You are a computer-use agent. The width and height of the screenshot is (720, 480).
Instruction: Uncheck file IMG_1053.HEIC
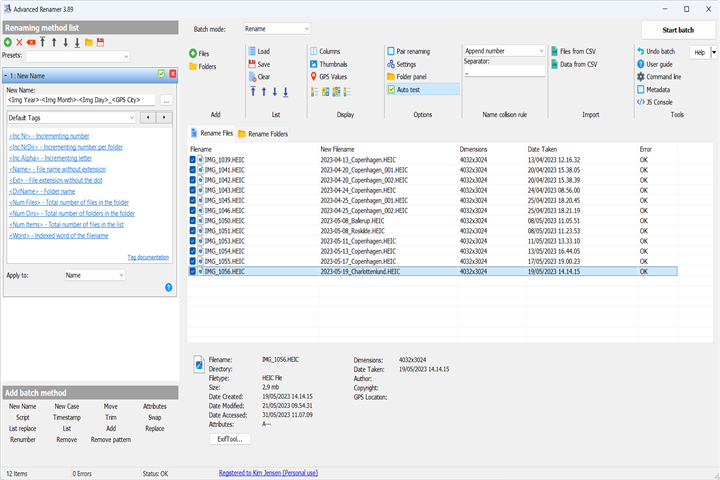pos(193,241)
